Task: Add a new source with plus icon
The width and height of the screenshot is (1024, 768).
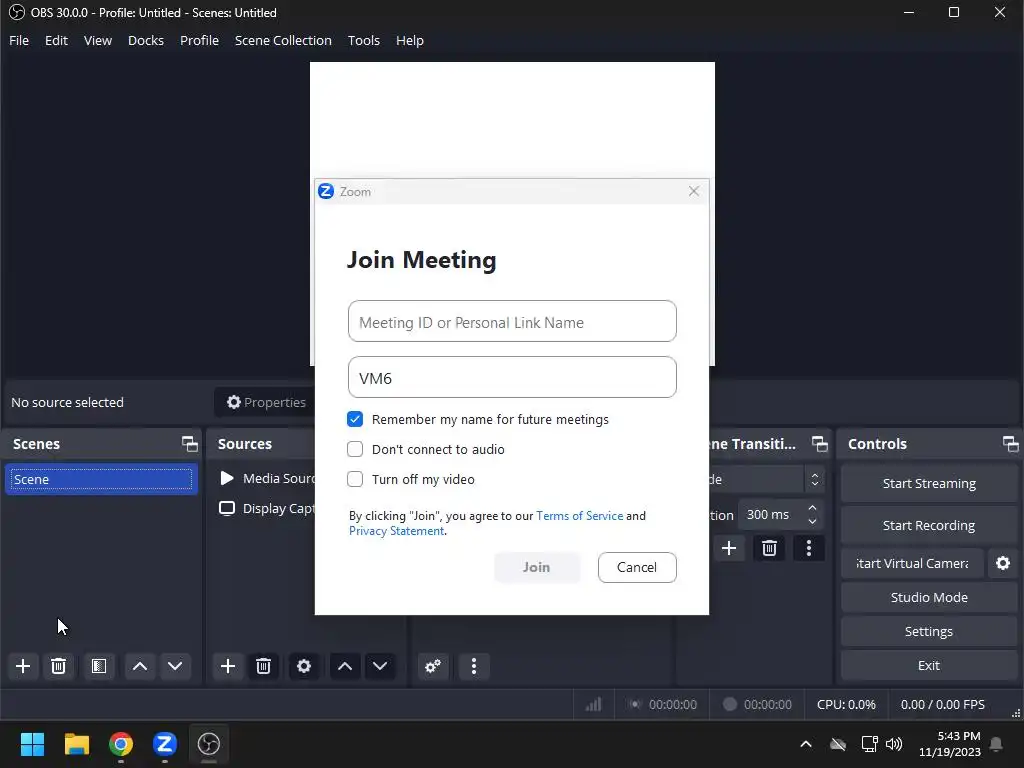Action: [x=228, y=666]
